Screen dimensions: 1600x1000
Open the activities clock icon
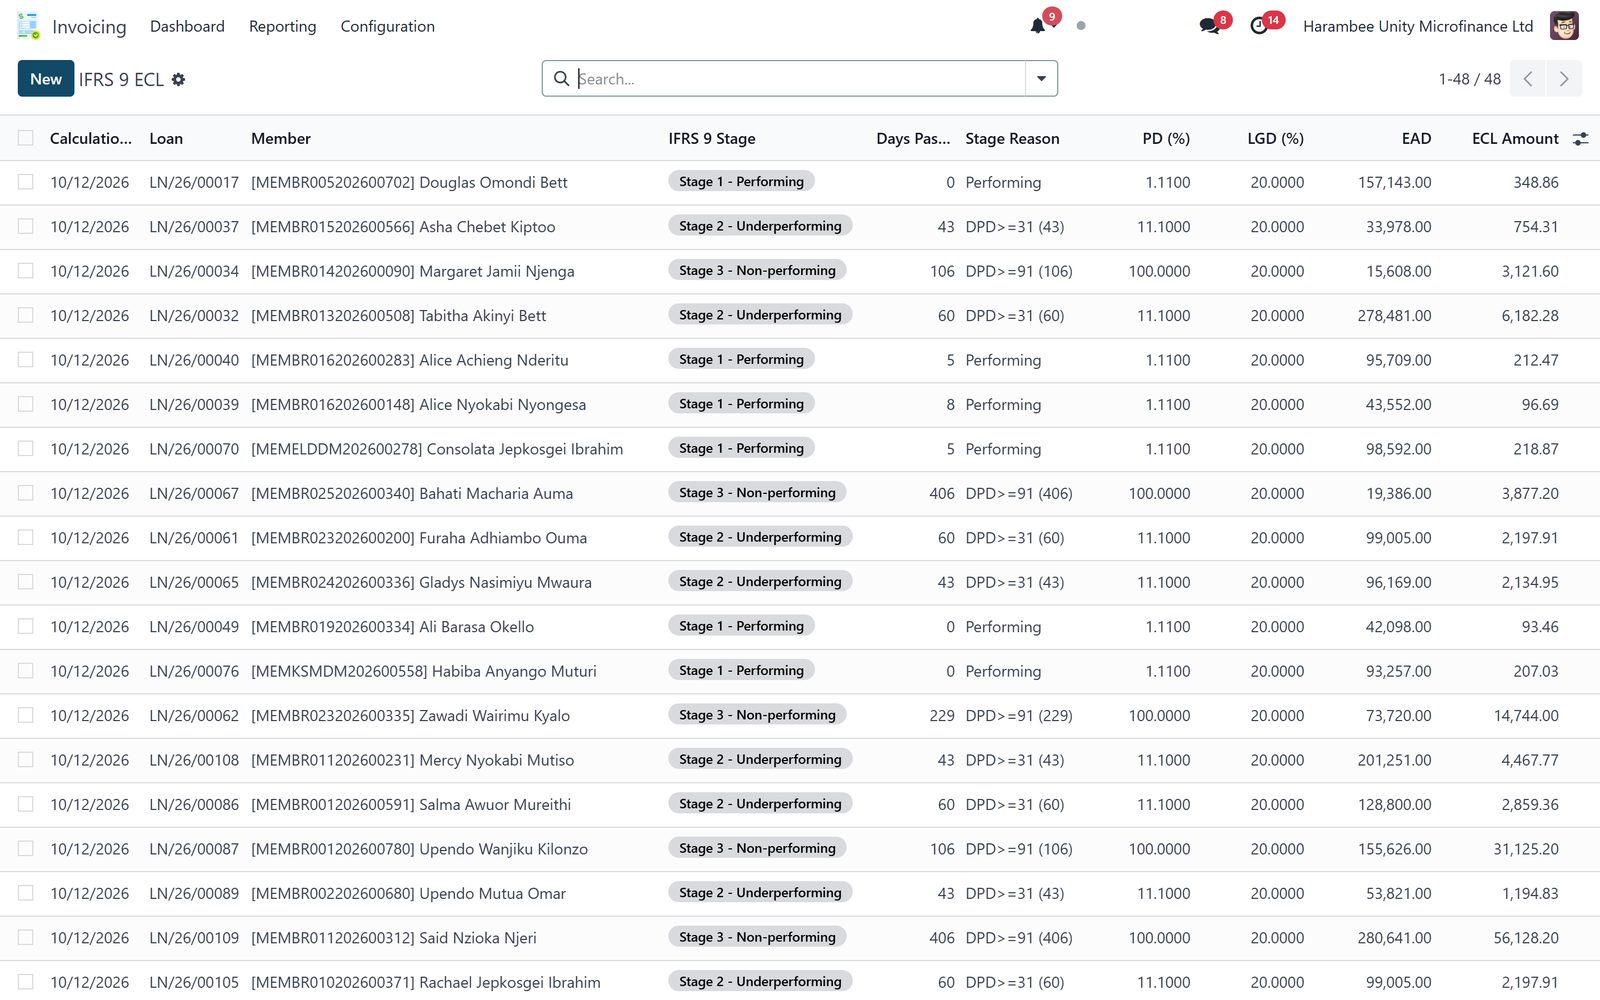pos(1259,26)
